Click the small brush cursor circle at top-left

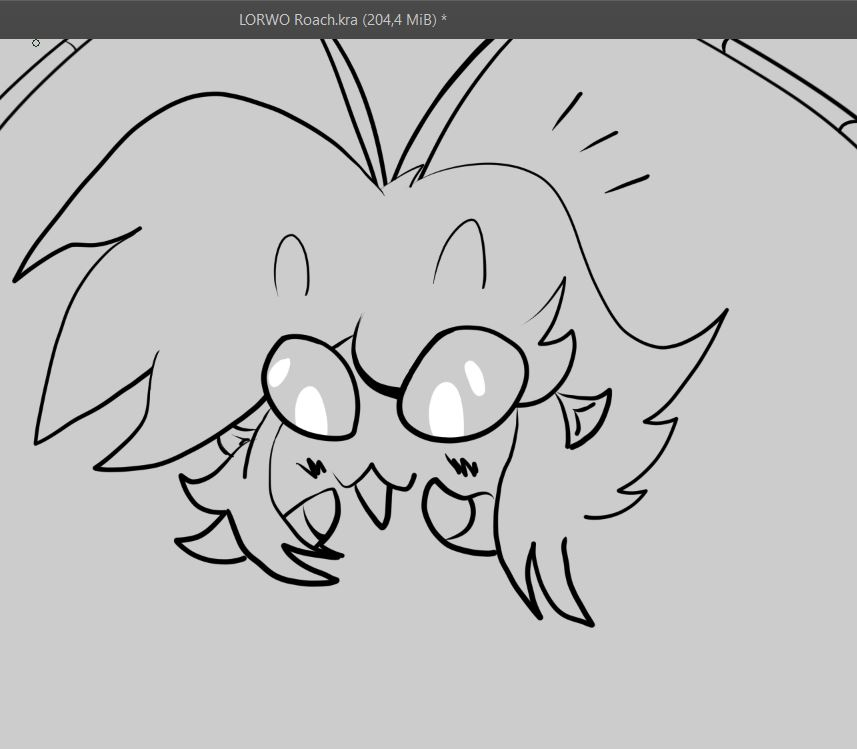point(36,43)
